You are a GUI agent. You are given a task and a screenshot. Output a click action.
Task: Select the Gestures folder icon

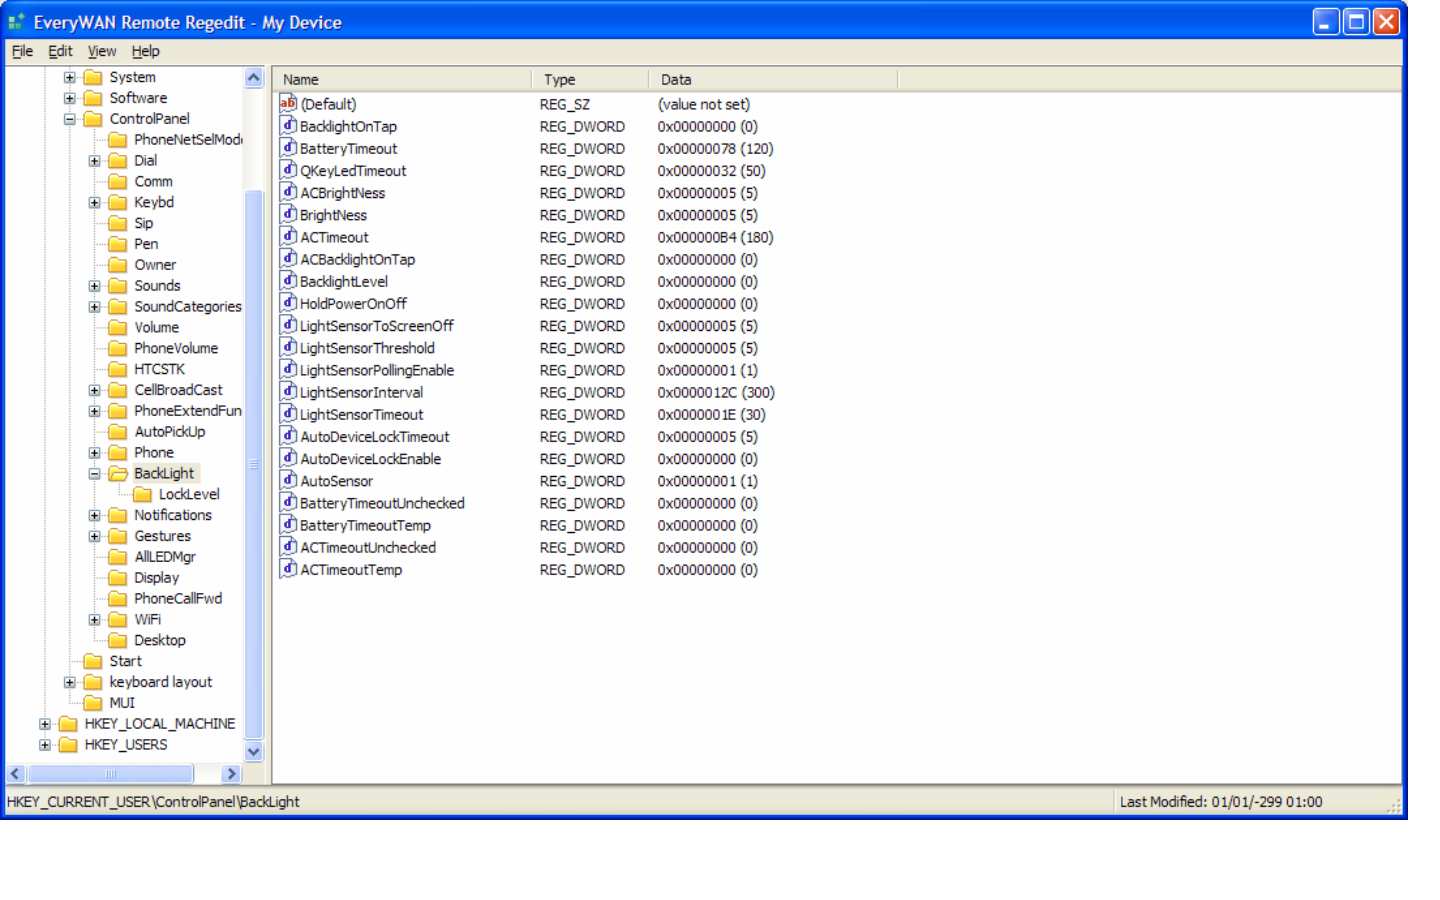coord(118,536)
